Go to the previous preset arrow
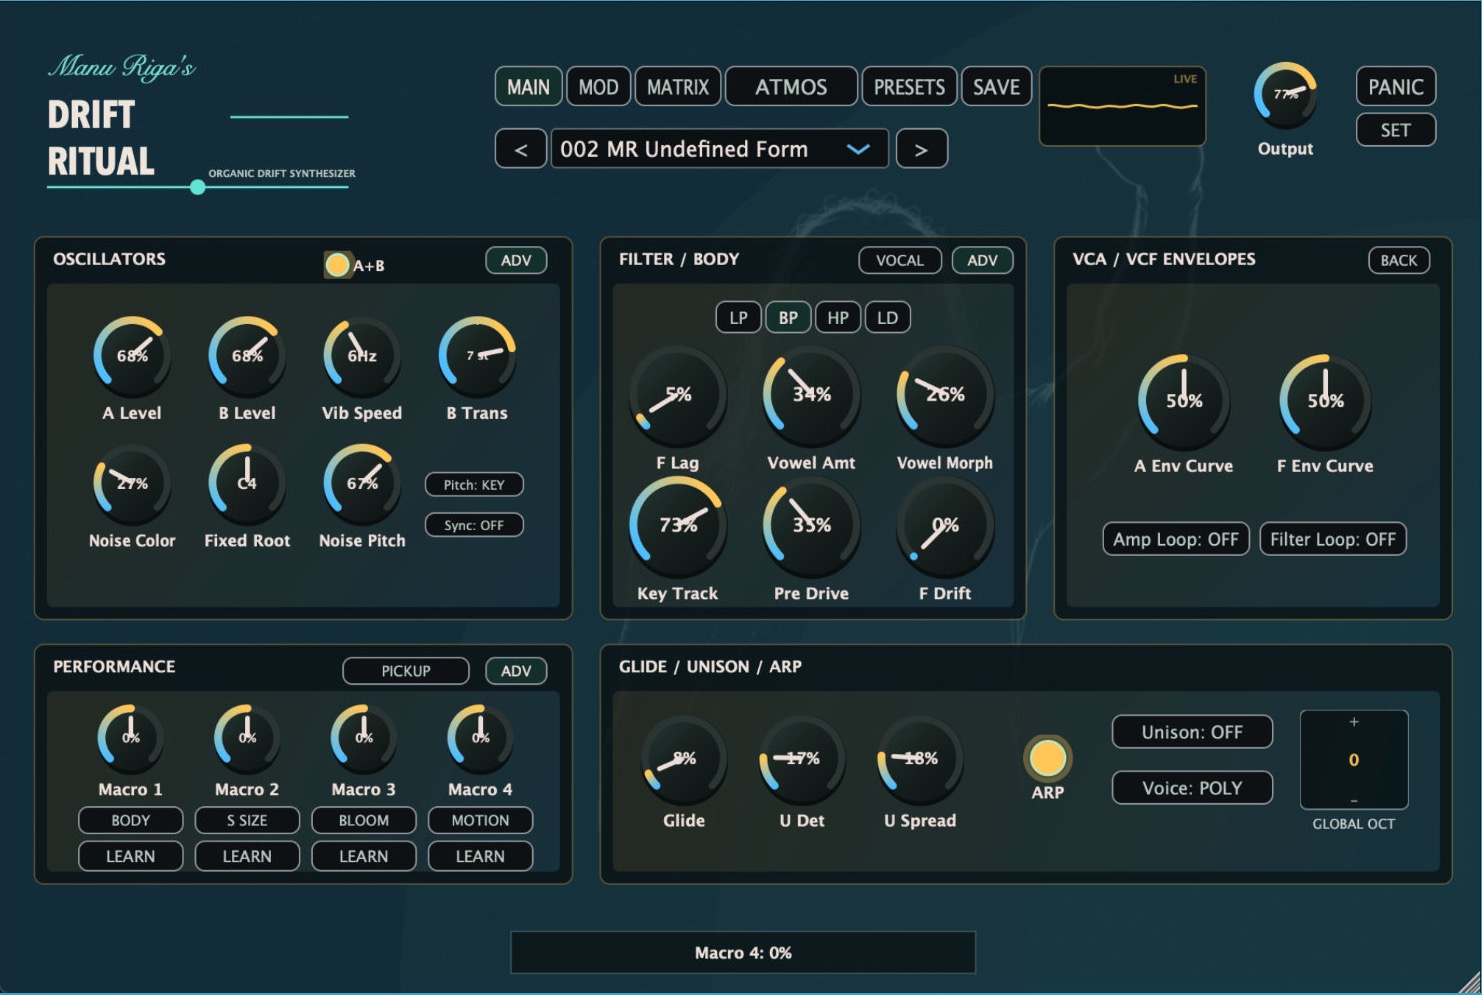Image resolution: width=1482 pixels, height=995 pixels. coord(520,149)
